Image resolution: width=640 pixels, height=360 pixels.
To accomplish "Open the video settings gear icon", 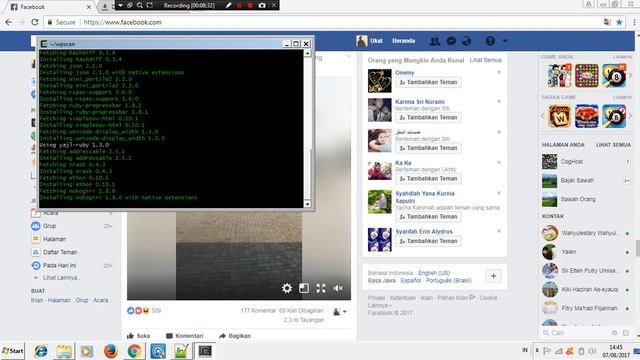I will [x=287, y=288].
